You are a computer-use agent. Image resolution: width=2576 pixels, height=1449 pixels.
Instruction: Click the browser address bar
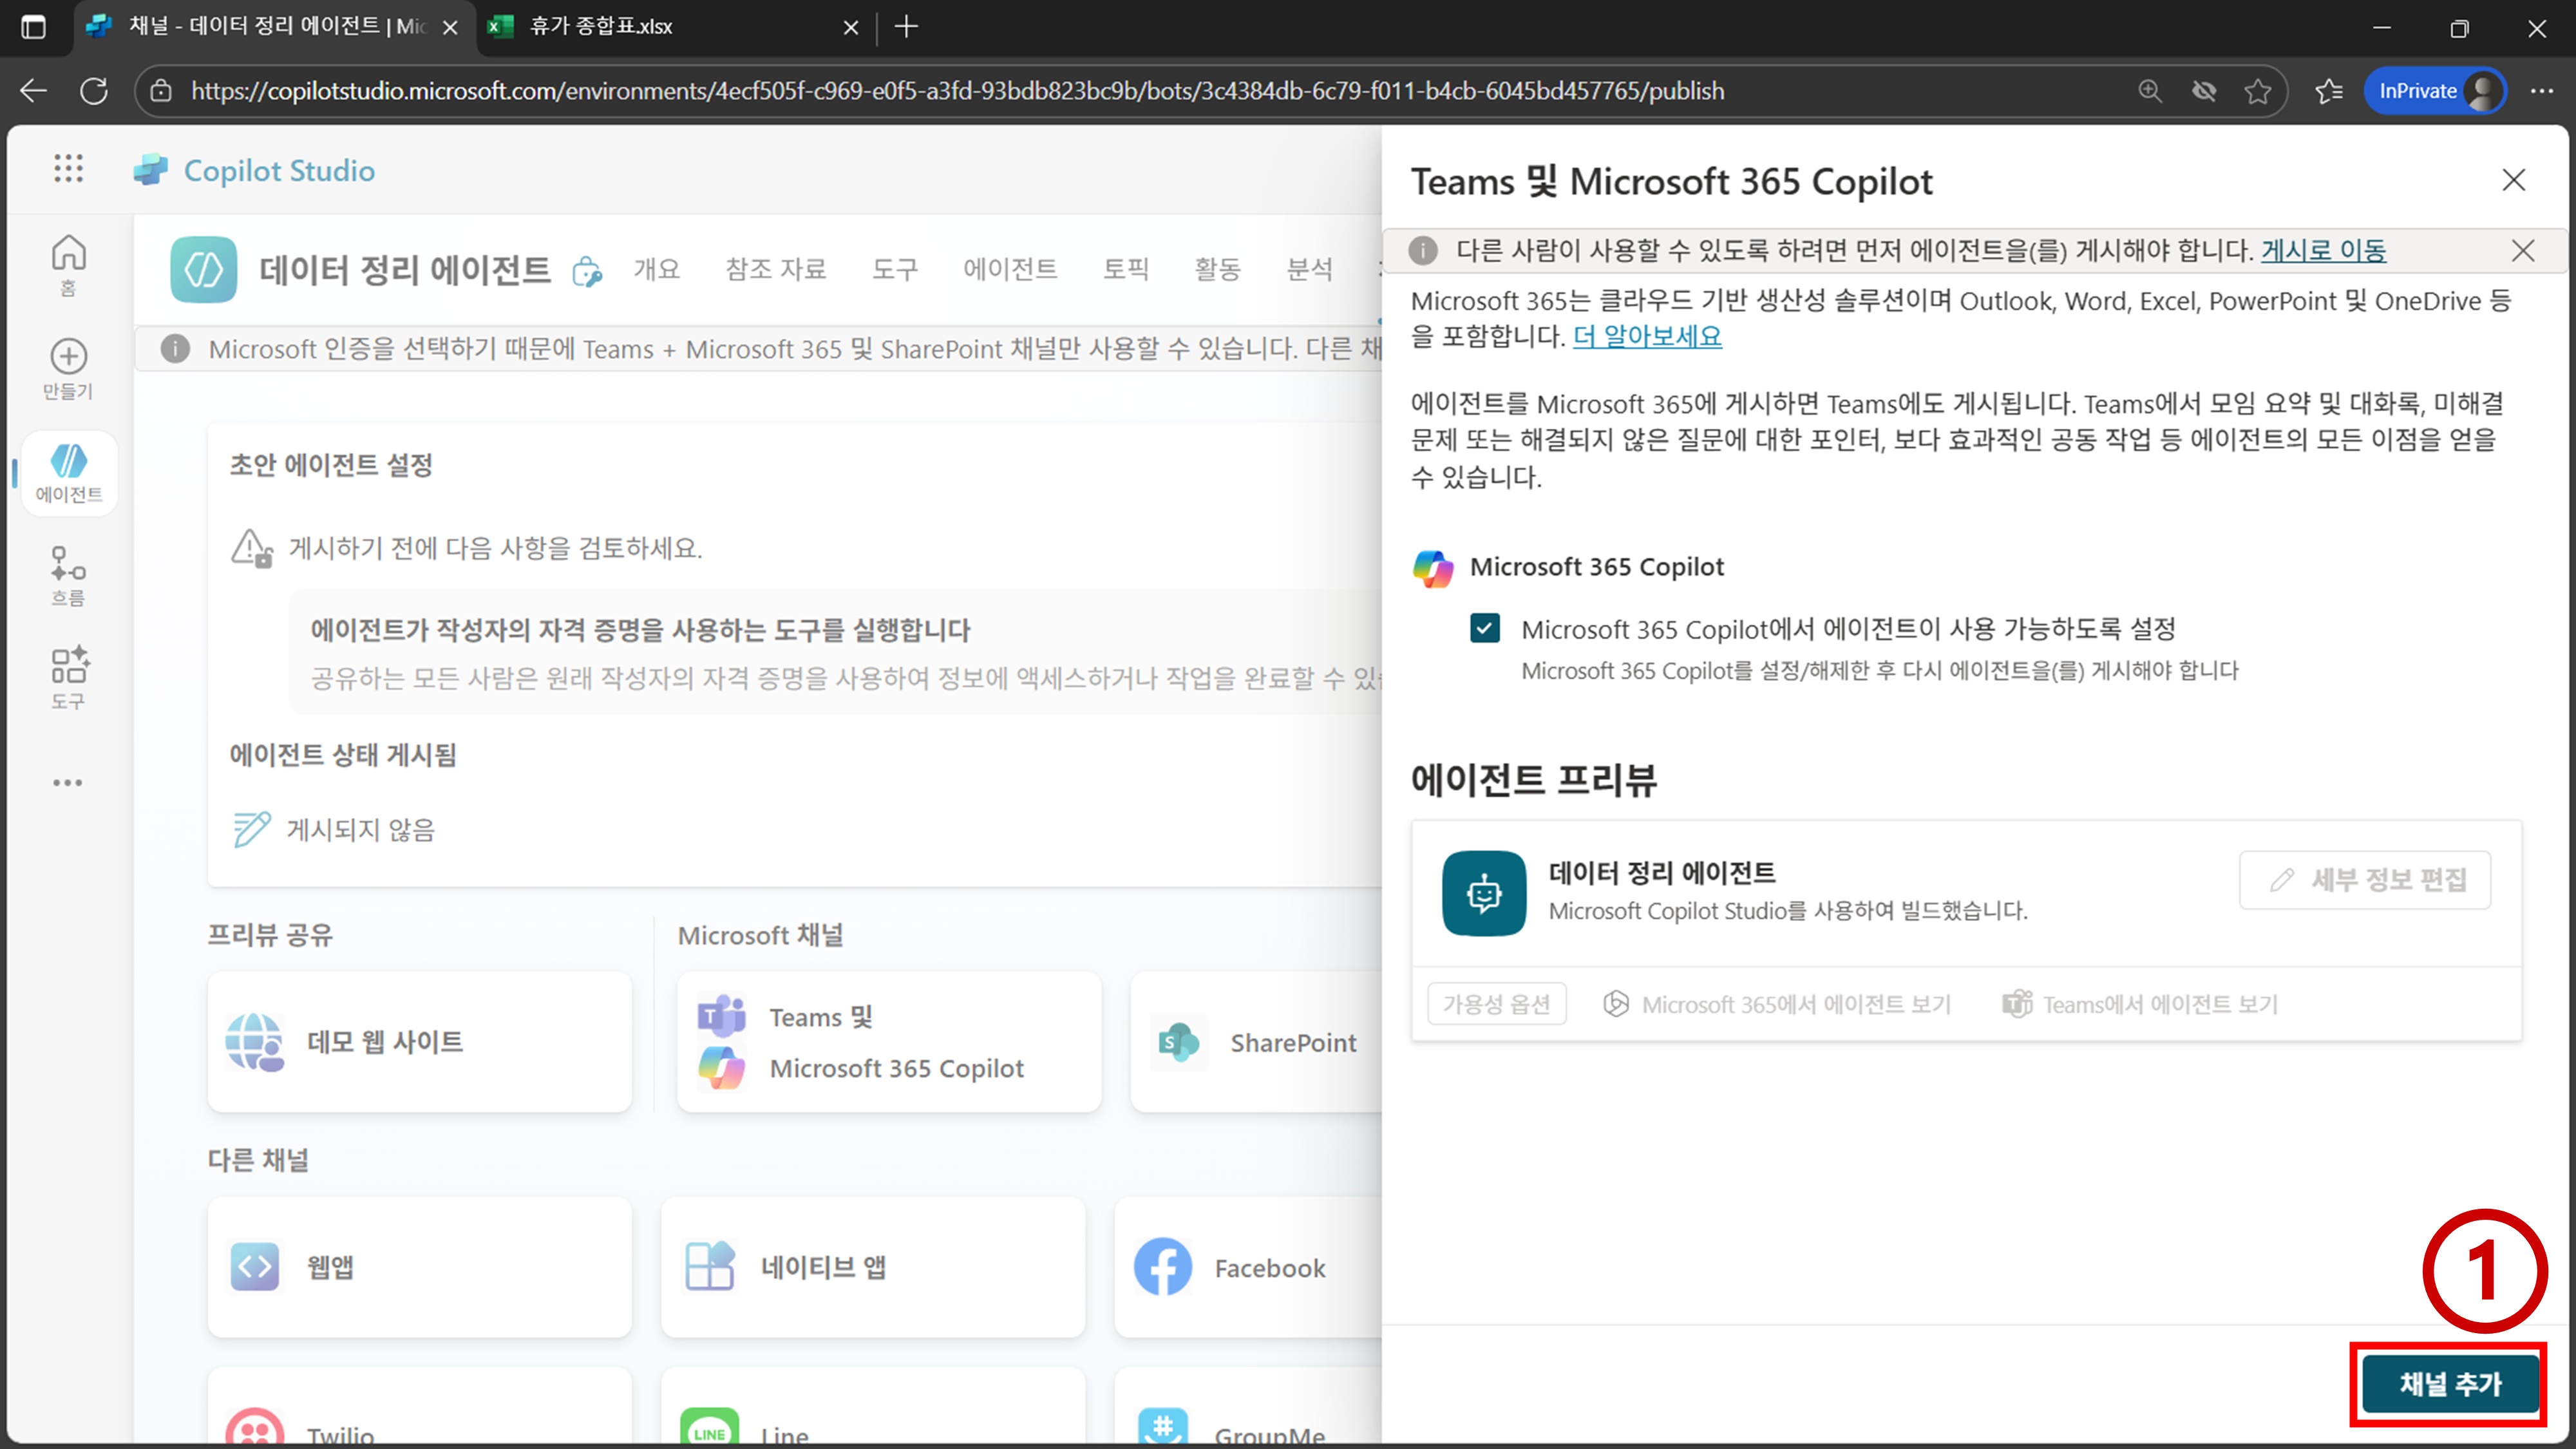tap(957, 91)
